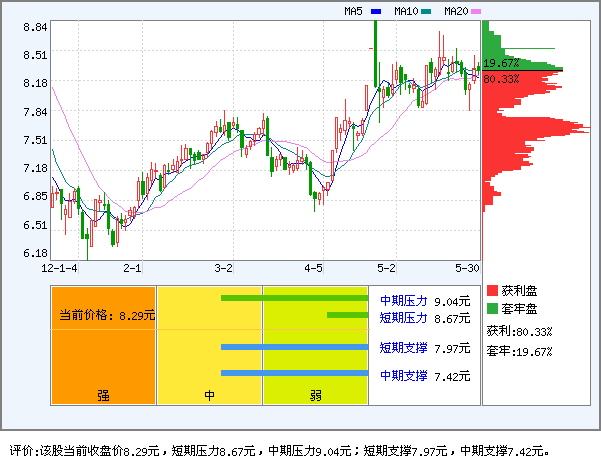The image size is (601, 456).
Task: Click the pink MA20 legend swatch
Action: [476, 12]
